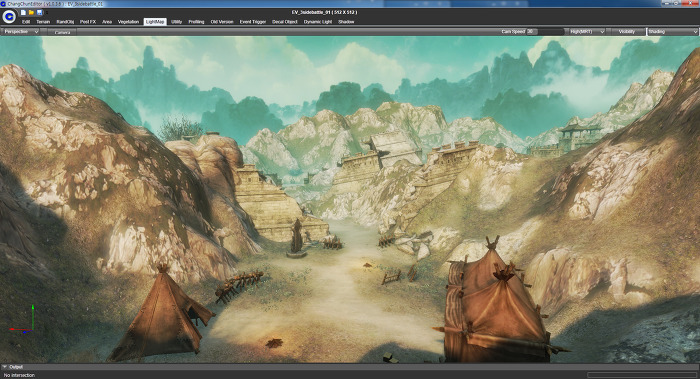
Task: Select the Shadow tab
Action: click(346, 21)
